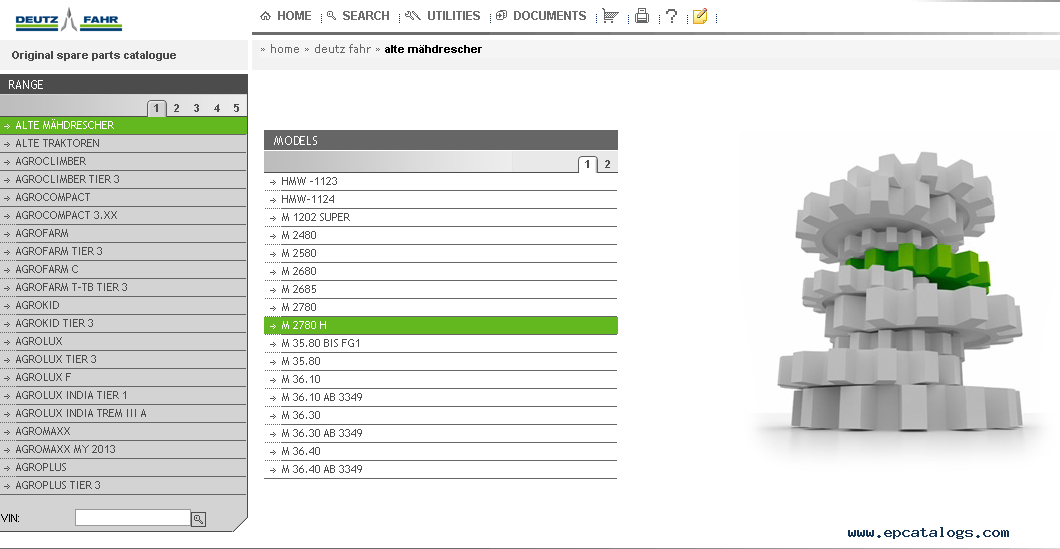1060x549 pixels.
Task: Select AGROMAXX MY 2013 range
Action: tap(124, 449)
